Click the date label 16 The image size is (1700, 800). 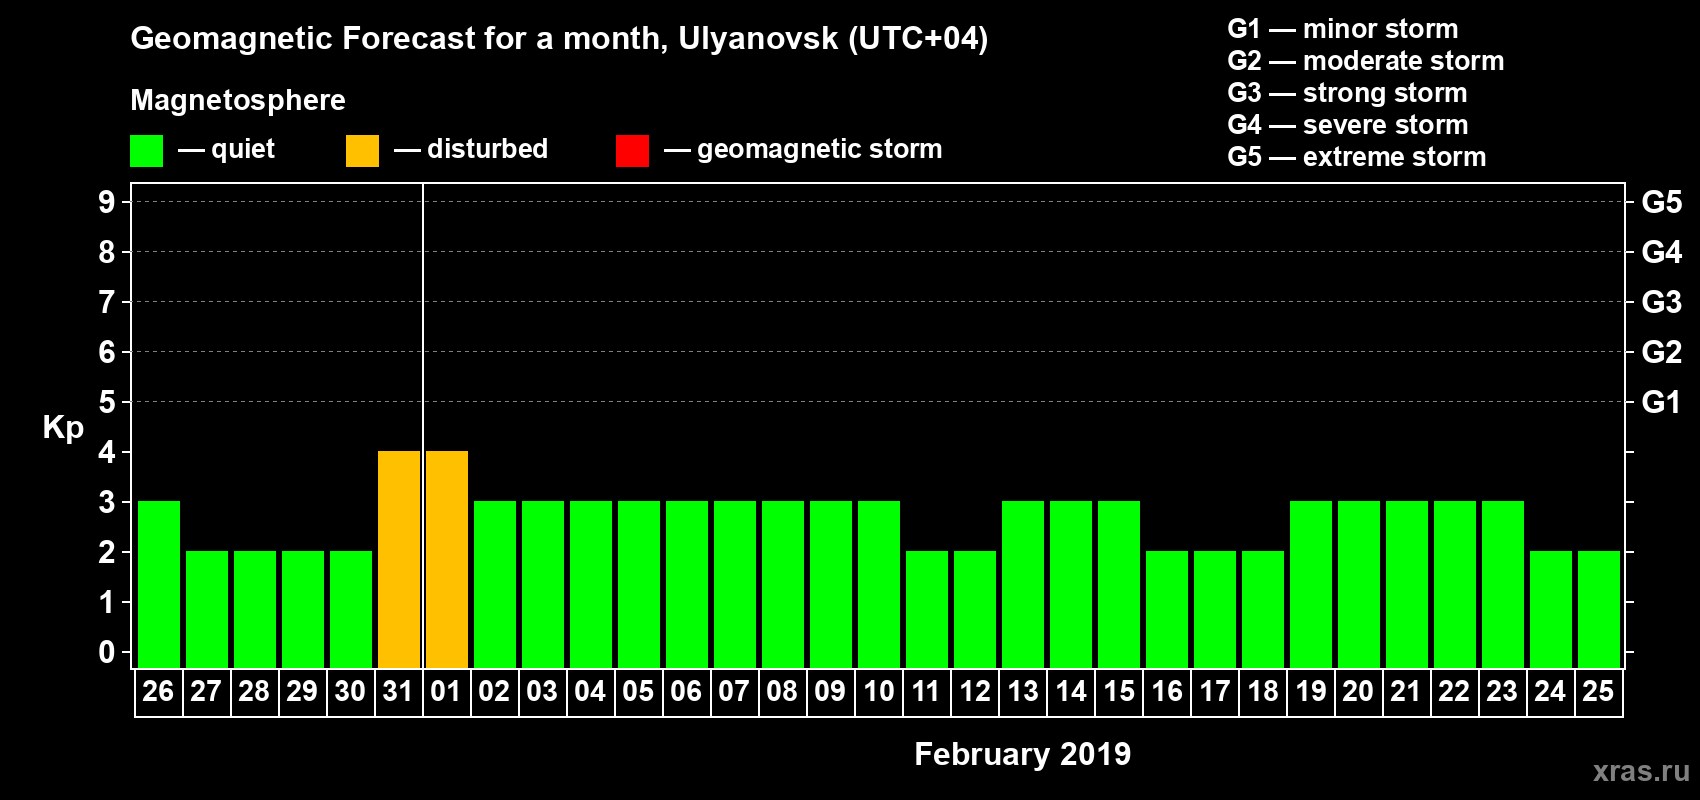click(1166, 691)
